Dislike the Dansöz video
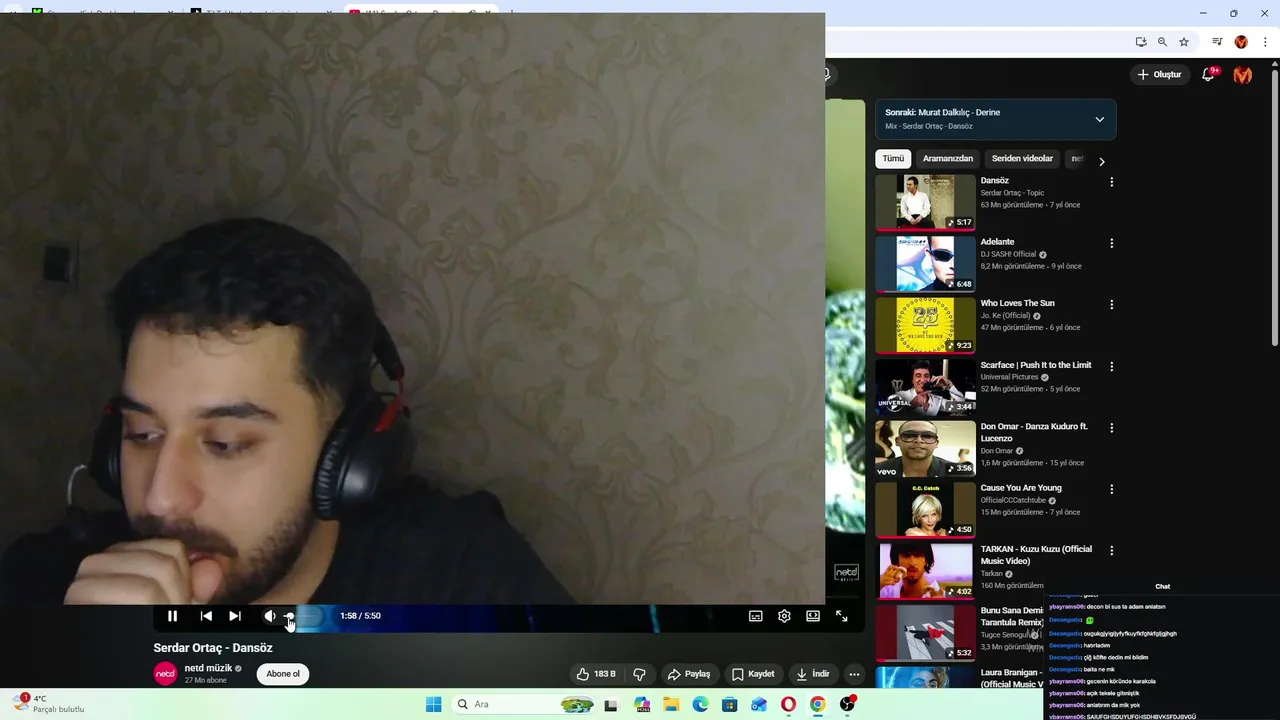1280x720 pixels. (x=639, y=674)
